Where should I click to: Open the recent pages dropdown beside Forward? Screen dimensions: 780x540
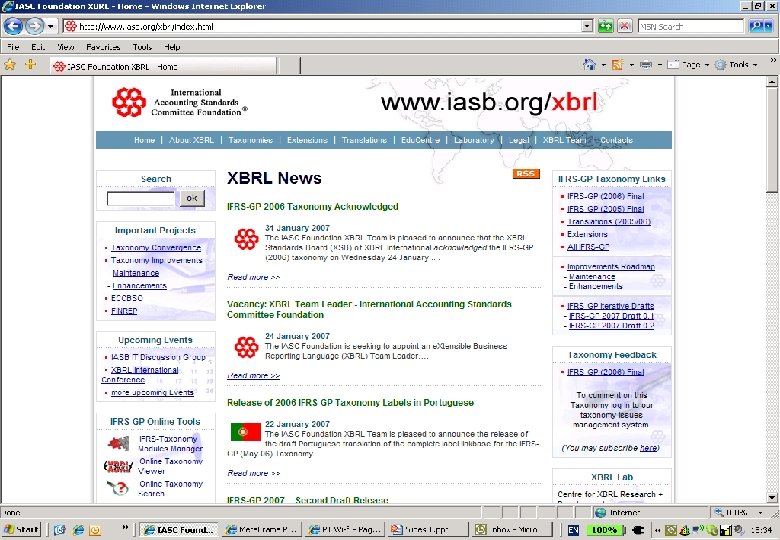tap(50, 26)
